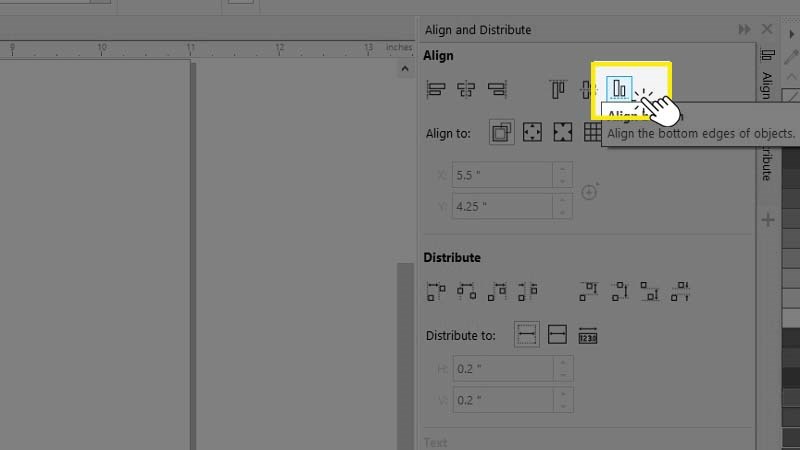Click Distribute space vertically icon
This screenshot has width=800, height=450.
(x=680, y=291)
